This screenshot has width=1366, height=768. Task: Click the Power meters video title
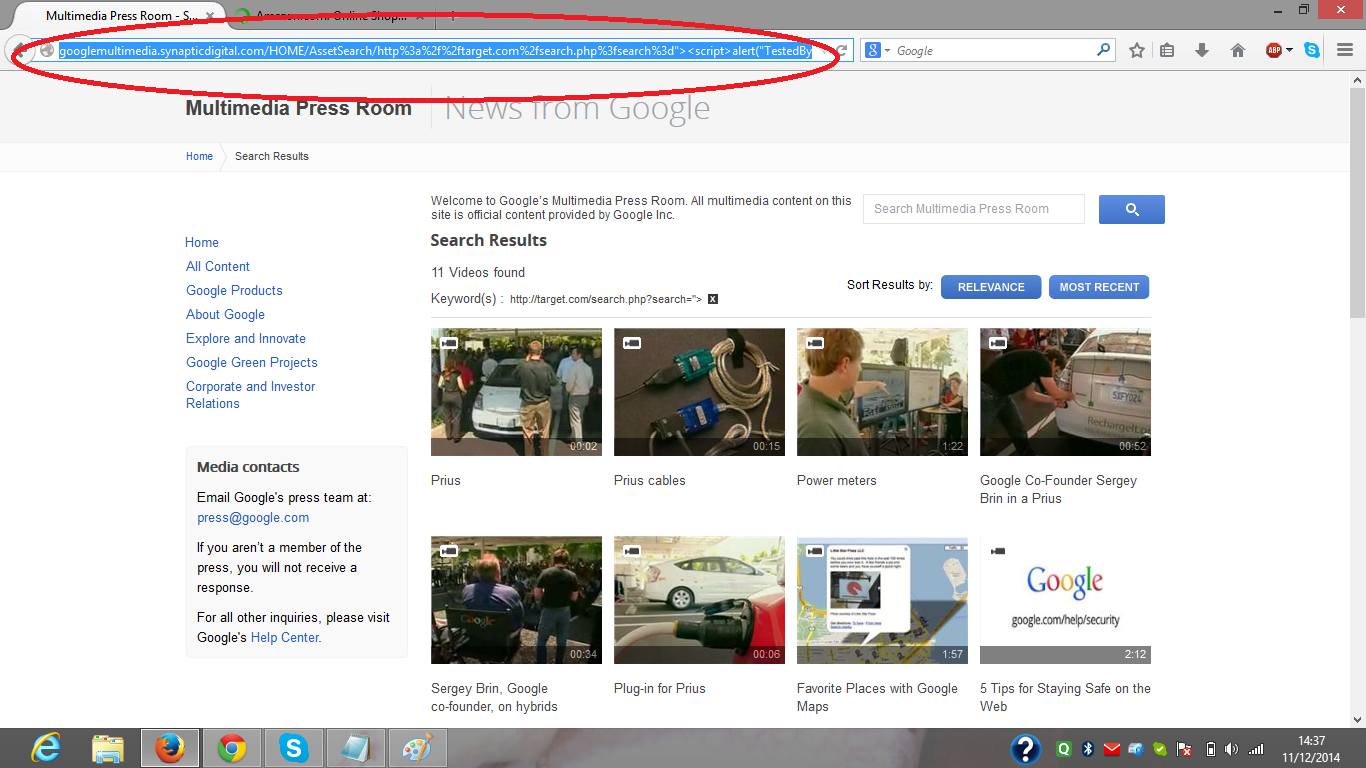click(x=837, y=480)
